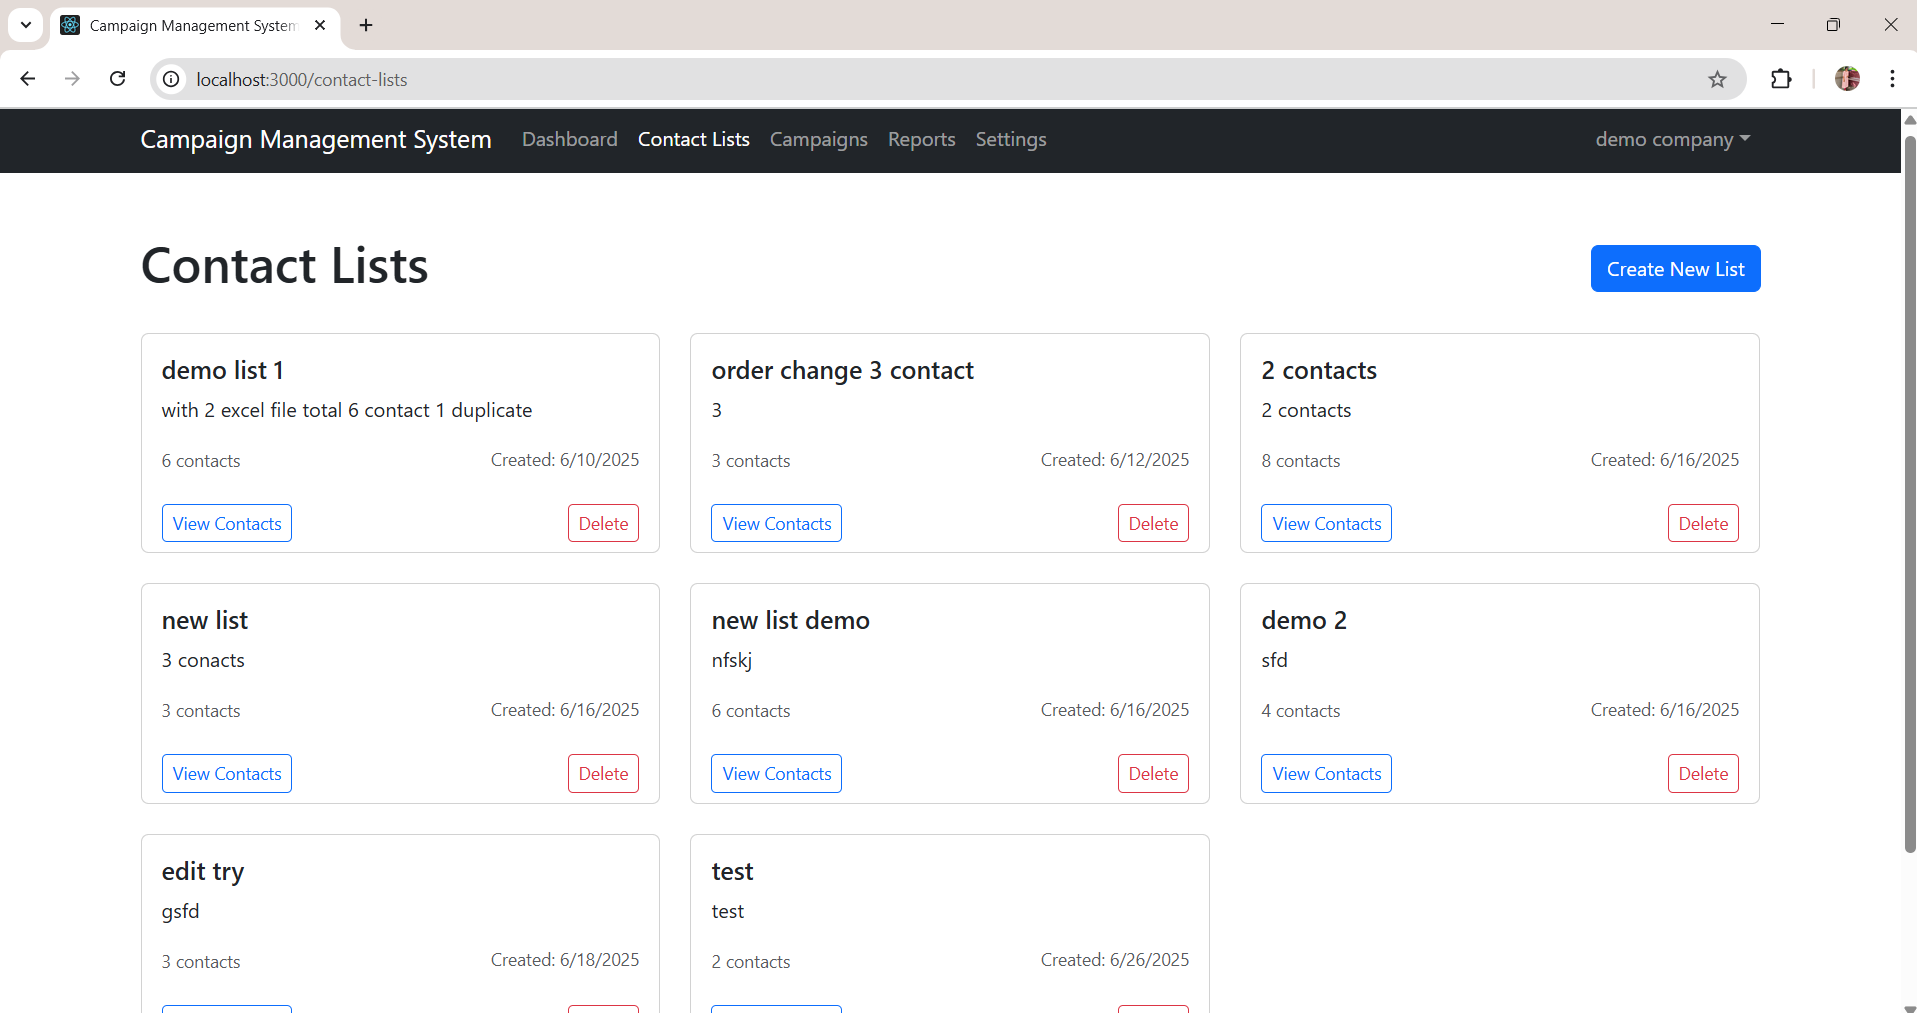1917x1013 pixels.
Task: Open the Campaigns nav item
Action: click(x=818, y=139)
